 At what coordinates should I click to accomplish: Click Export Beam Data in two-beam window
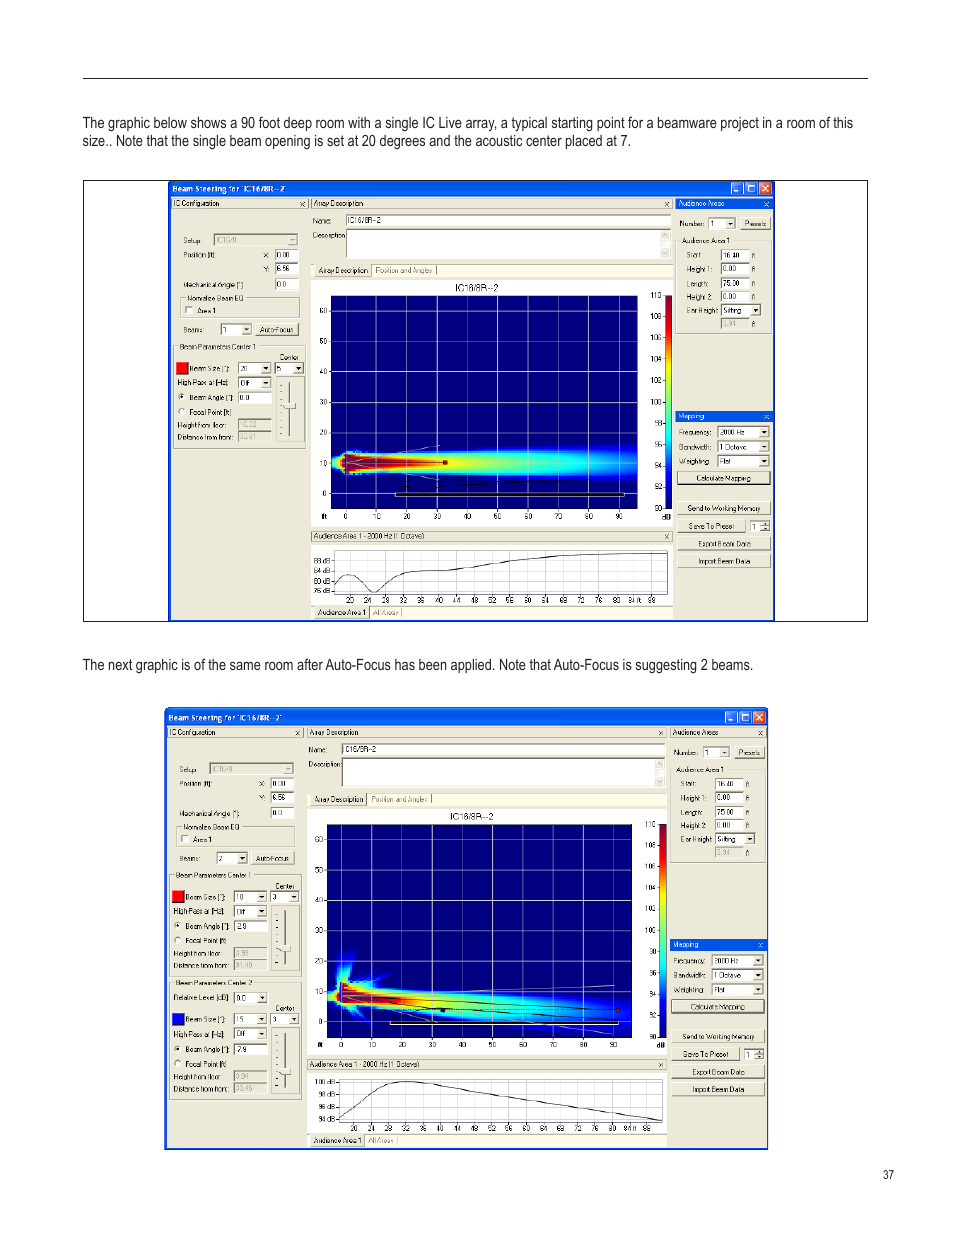click(718, 1073)
